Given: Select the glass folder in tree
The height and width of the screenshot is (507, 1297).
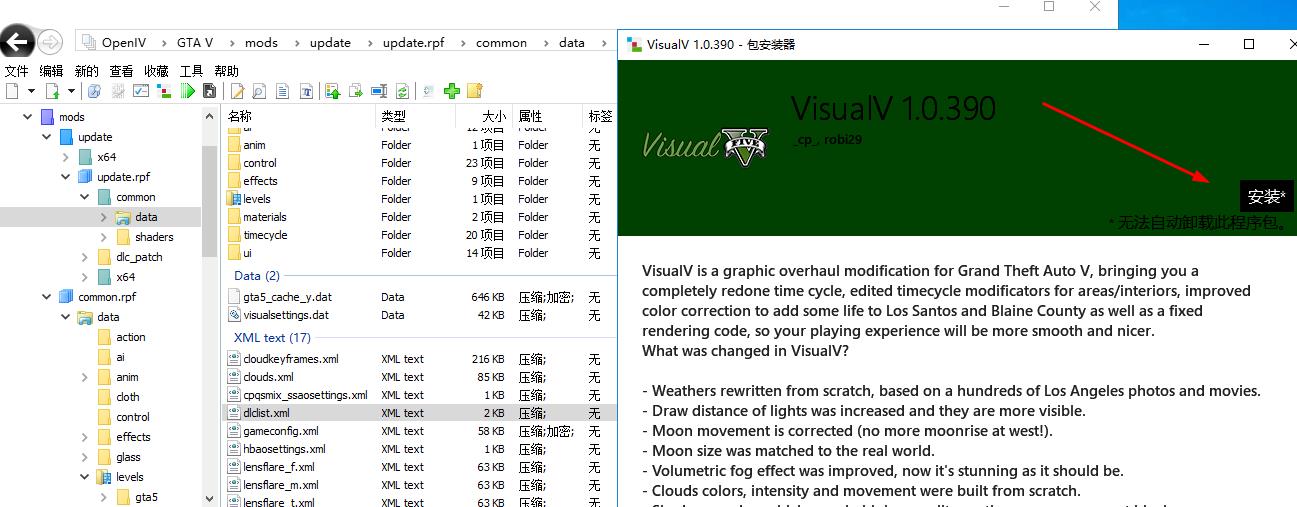Looking at the screenshot, I should coord(128,457).
